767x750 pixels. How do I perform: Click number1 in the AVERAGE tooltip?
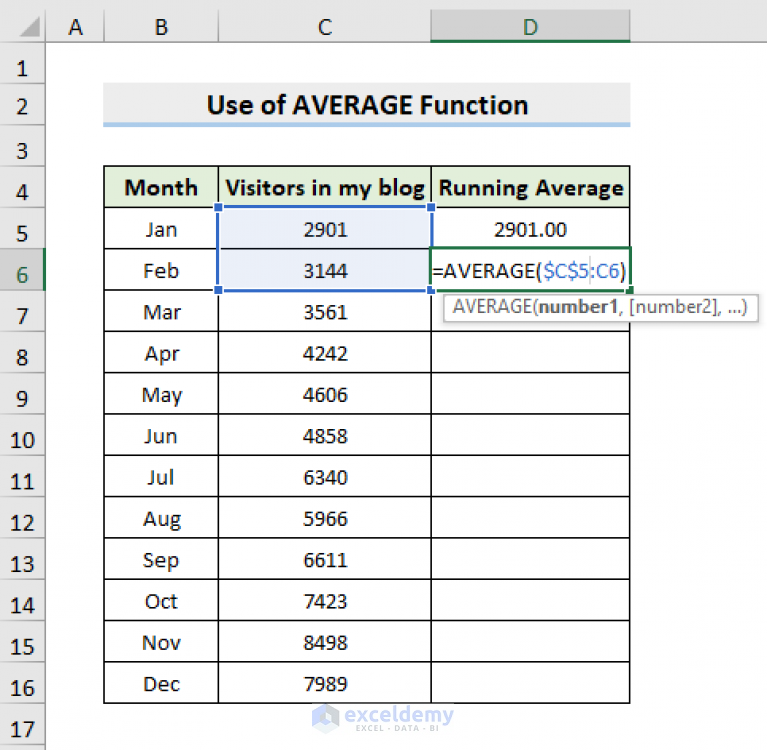tap(578, 307)
